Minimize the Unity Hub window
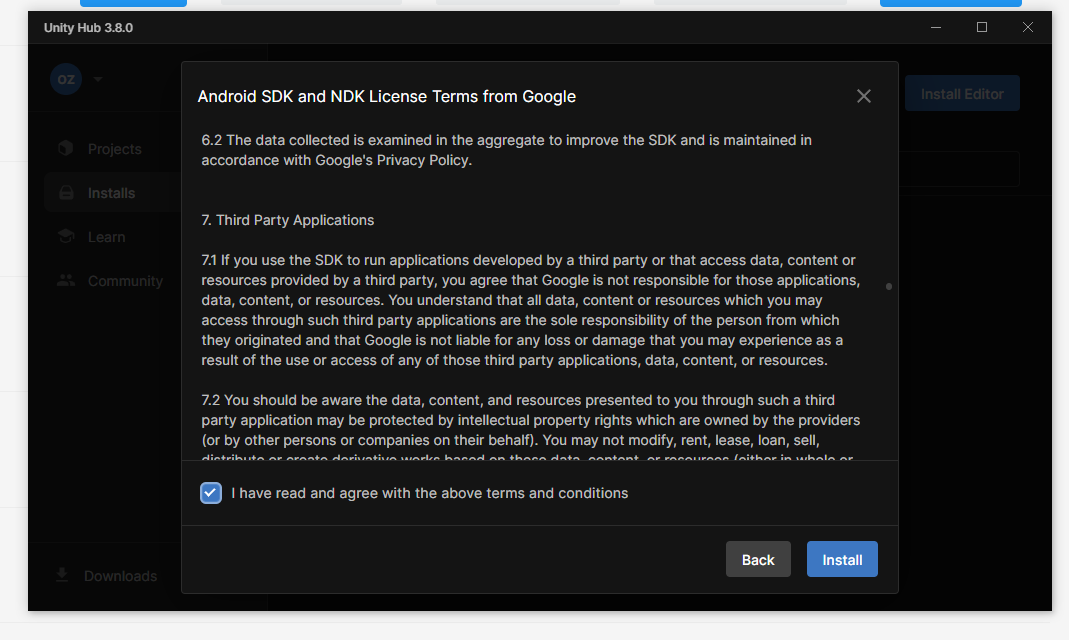The image size is (1069, 640). 936,27
